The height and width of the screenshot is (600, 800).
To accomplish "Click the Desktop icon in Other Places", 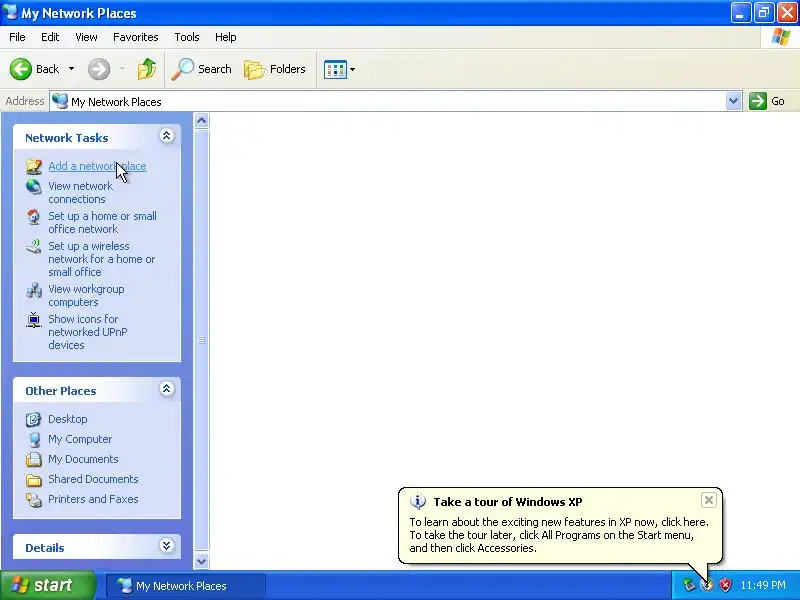I will point(34,419).
